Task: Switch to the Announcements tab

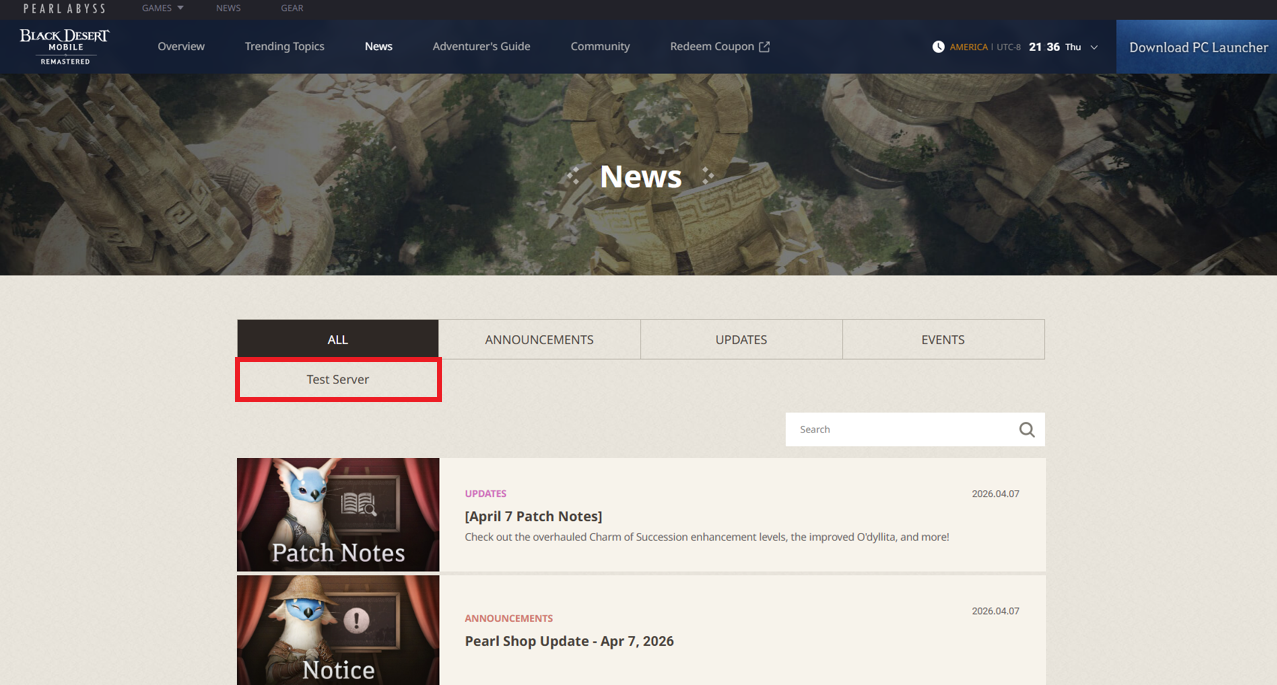Action: pos(539,340)
